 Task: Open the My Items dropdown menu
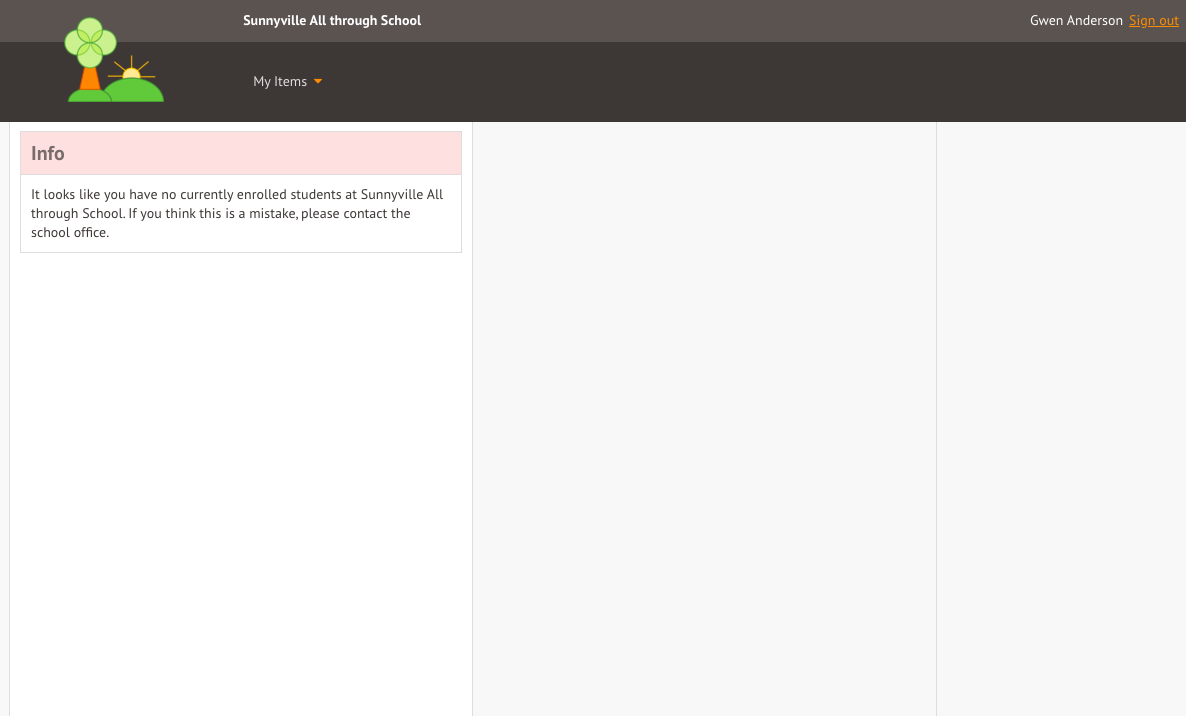pos(287,82)
